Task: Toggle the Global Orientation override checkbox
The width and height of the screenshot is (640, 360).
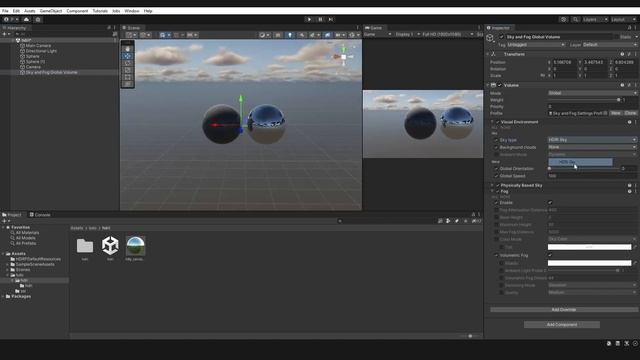Action: (x=496, y=169)
